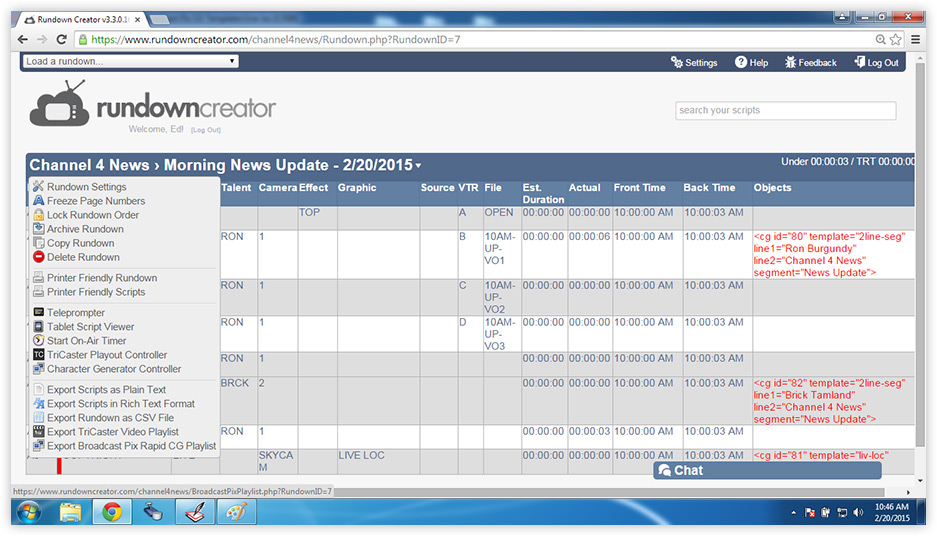Click the Settings gears icon in top bar

[676, 62]
